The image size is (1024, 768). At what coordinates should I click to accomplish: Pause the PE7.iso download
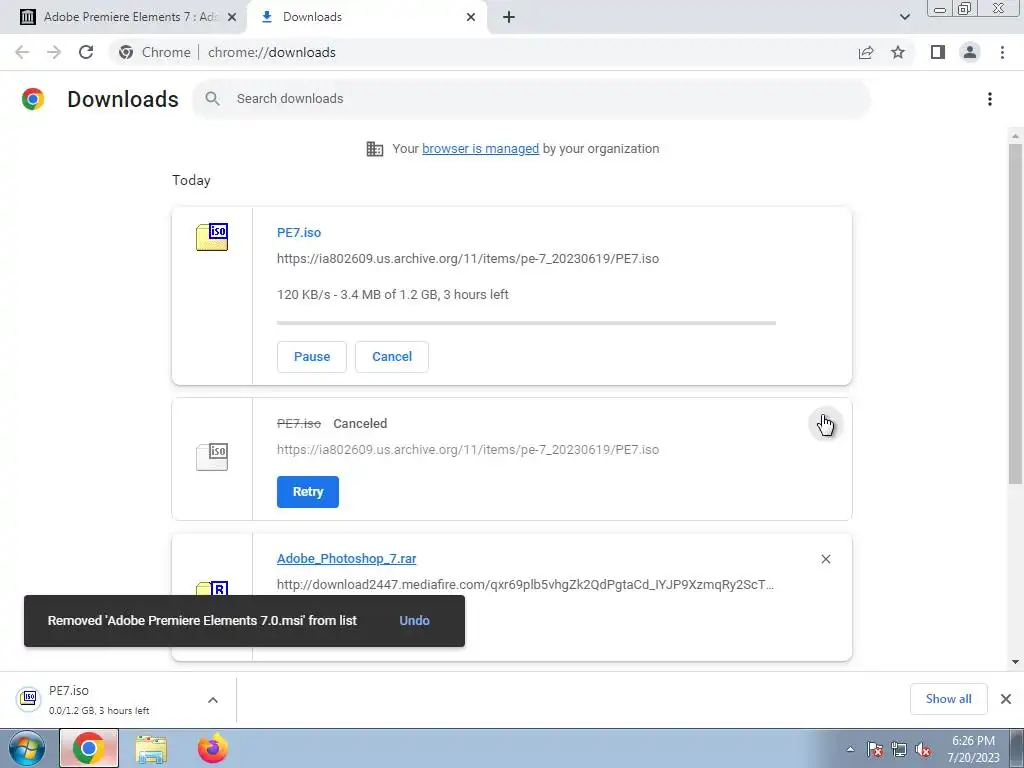coord(312,357)
